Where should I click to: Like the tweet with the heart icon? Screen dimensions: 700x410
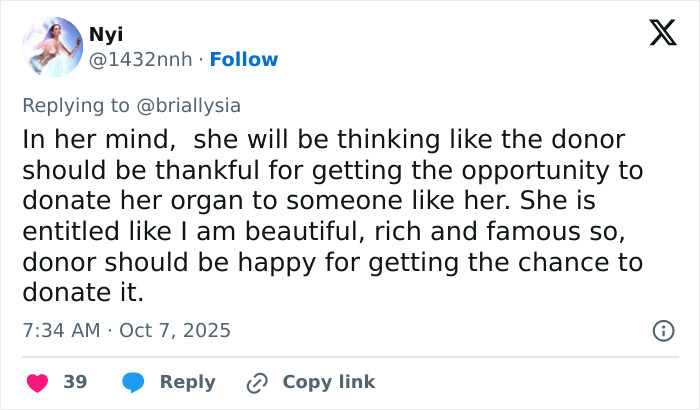coord(38,382)
